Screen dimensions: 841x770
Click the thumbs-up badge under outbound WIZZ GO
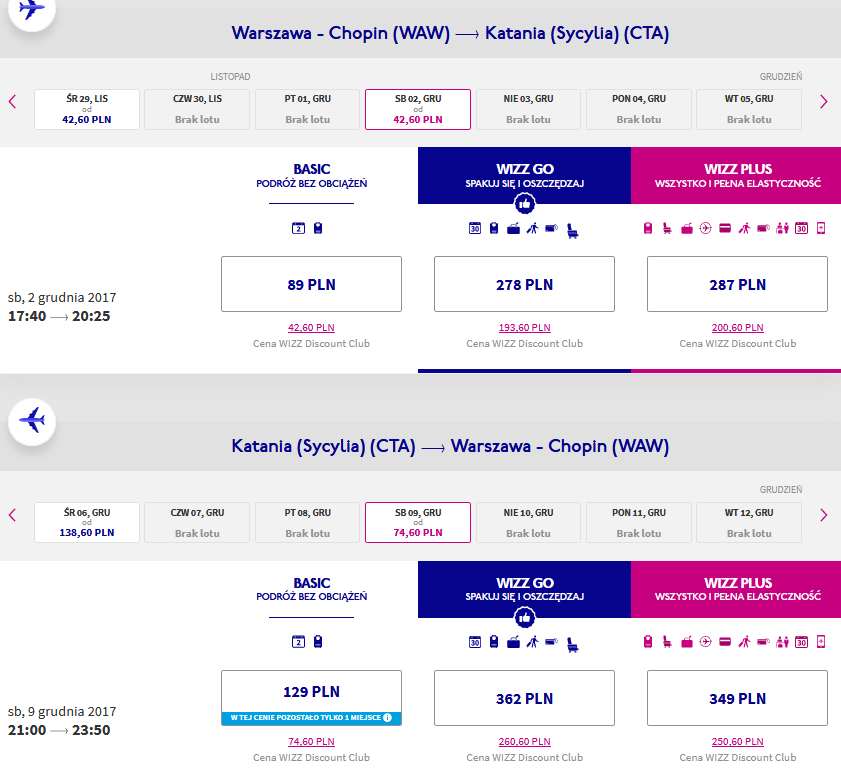click(525, 204)
